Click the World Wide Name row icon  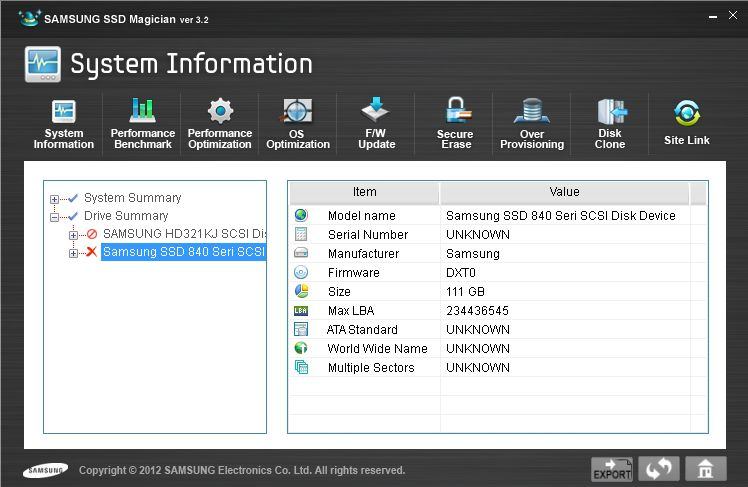(x=301, y=348)
